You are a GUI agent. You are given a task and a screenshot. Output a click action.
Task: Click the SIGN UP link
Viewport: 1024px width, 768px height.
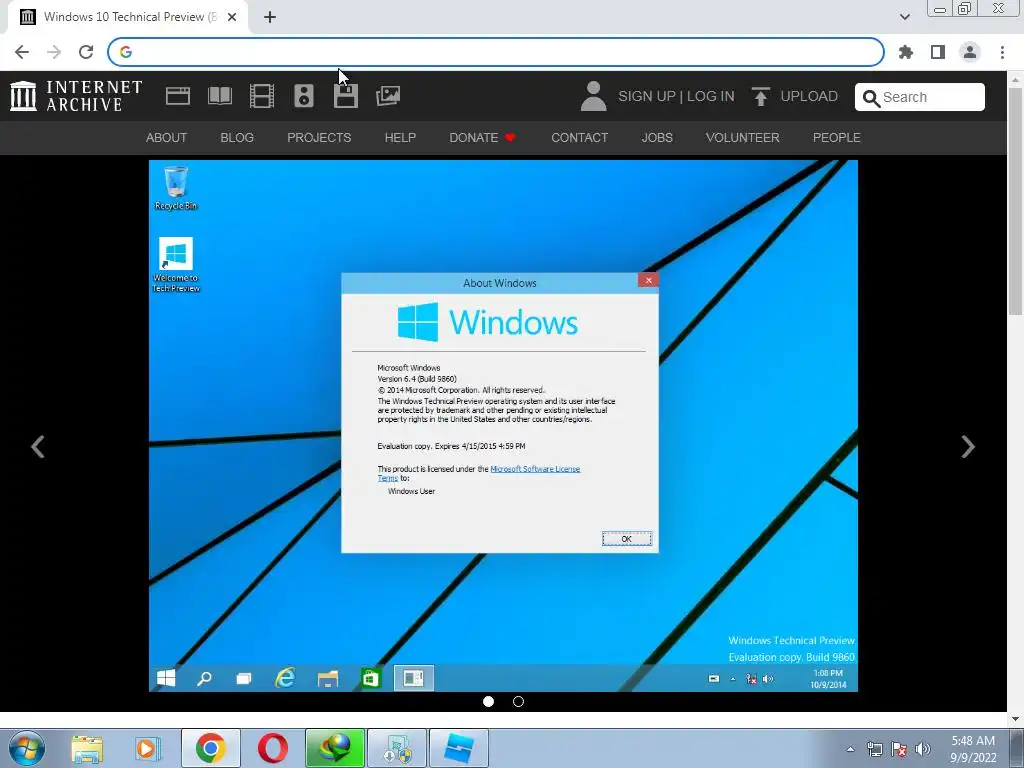(x=647, y=96)
